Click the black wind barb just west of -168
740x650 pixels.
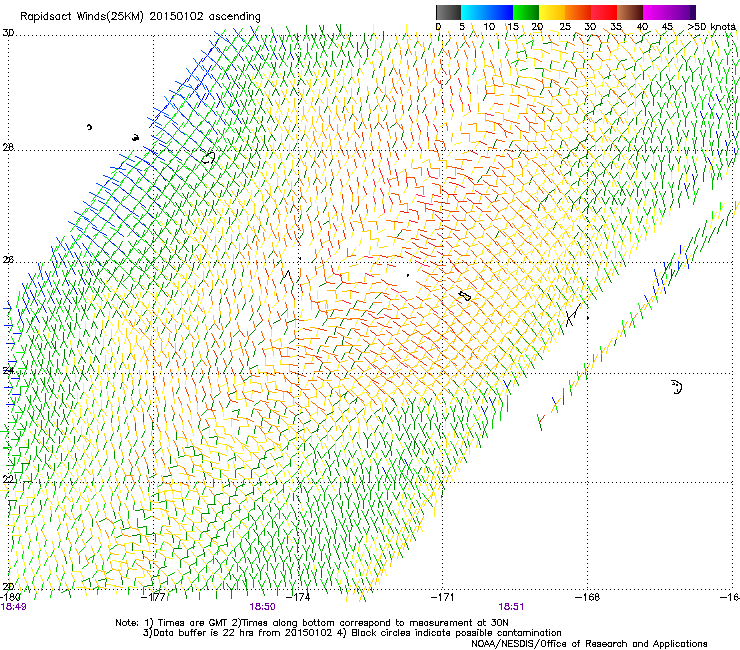573,315
